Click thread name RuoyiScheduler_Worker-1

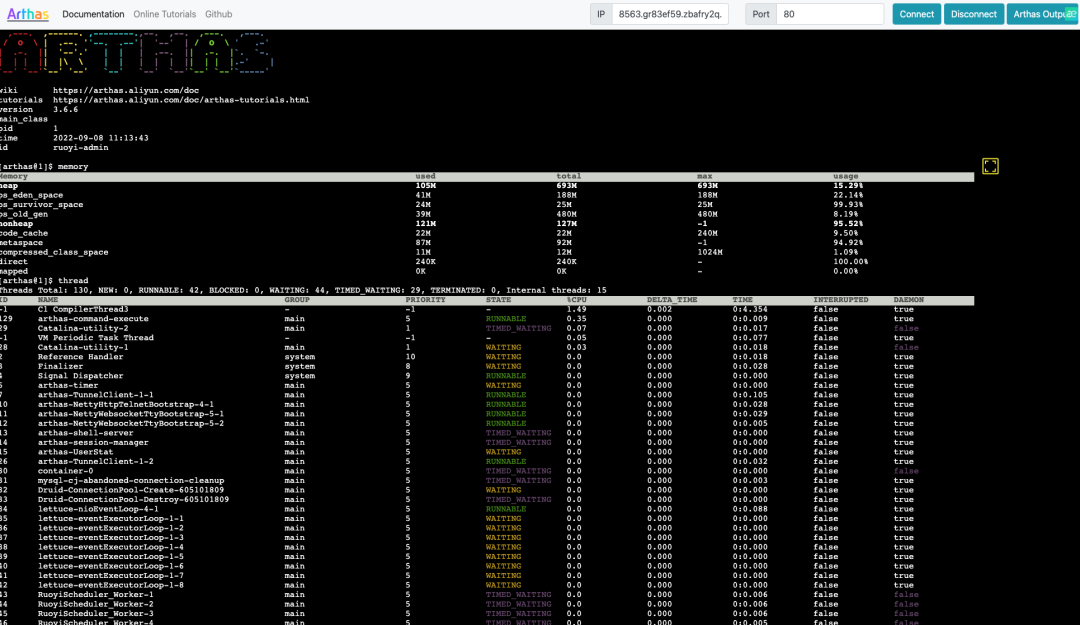click(96, 595)
